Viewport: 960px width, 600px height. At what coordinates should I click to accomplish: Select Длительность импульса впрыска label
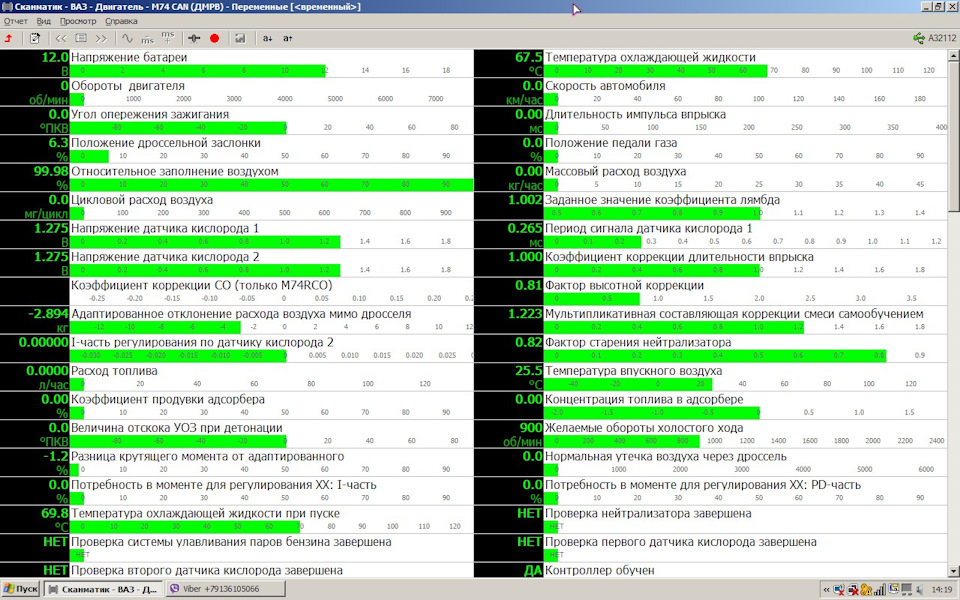(x=636, y=114)
